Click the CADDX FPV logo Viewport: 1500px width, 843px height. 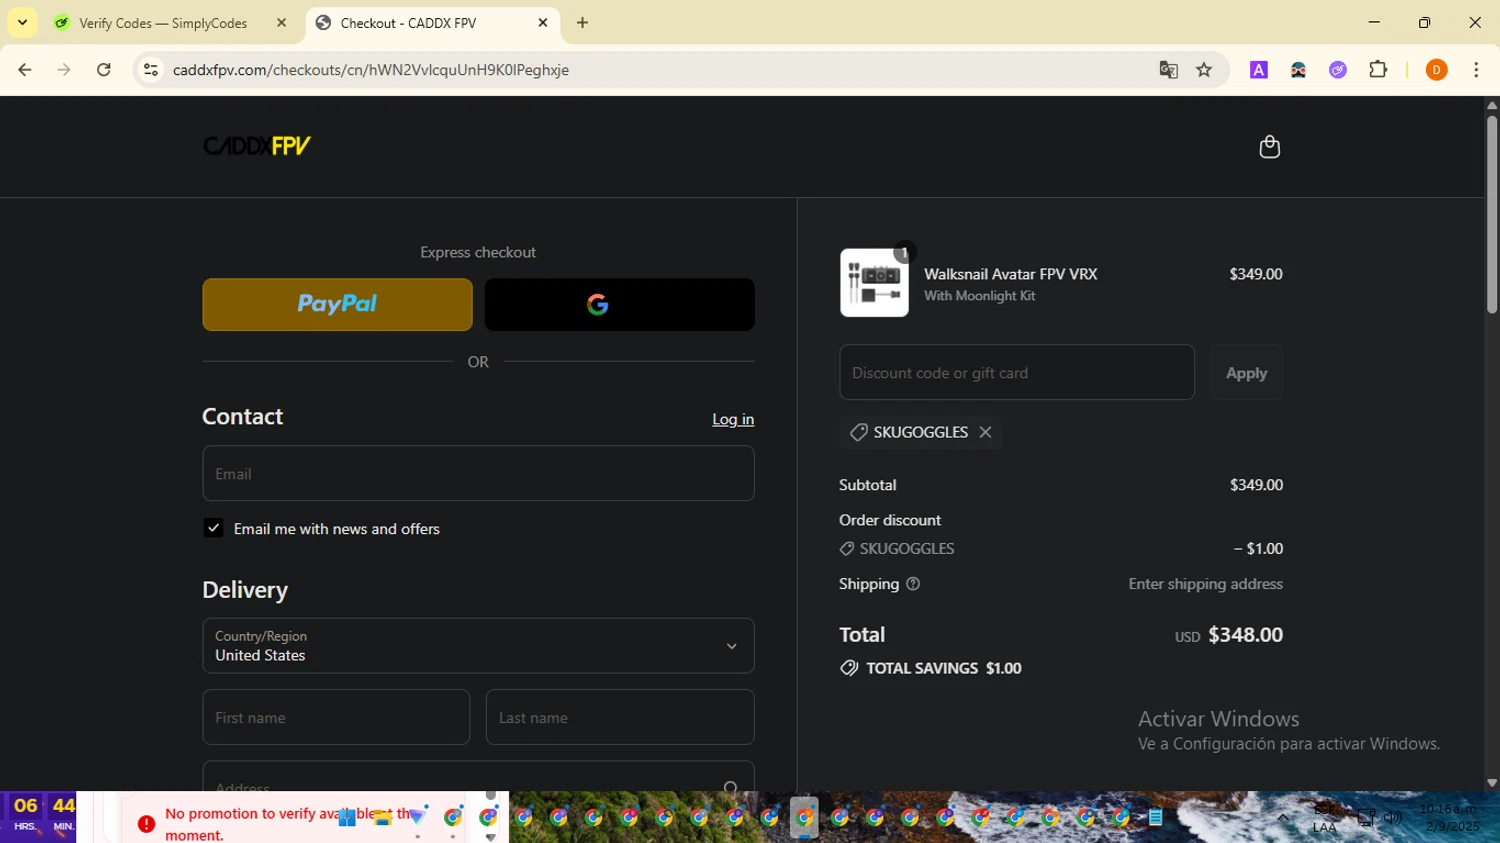(257, 146)
